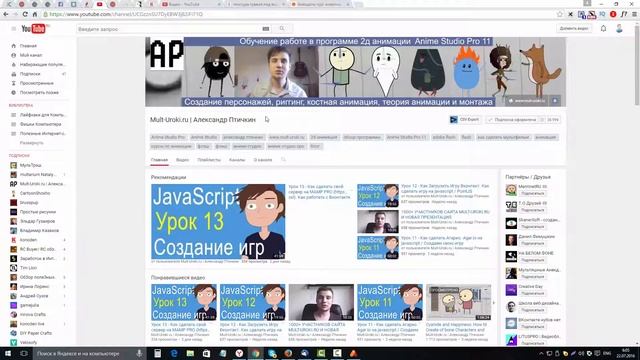Screen dimensions: 640x360
Task: Click the channel search magnifier next to О канале
Action: pos(283,160)
